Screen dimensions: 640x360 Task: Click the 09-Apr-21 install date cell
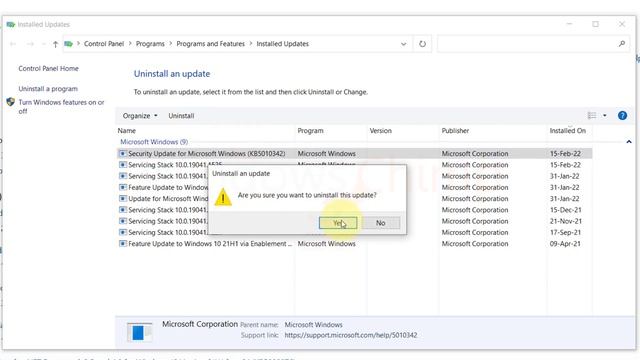tap(565, 244)
